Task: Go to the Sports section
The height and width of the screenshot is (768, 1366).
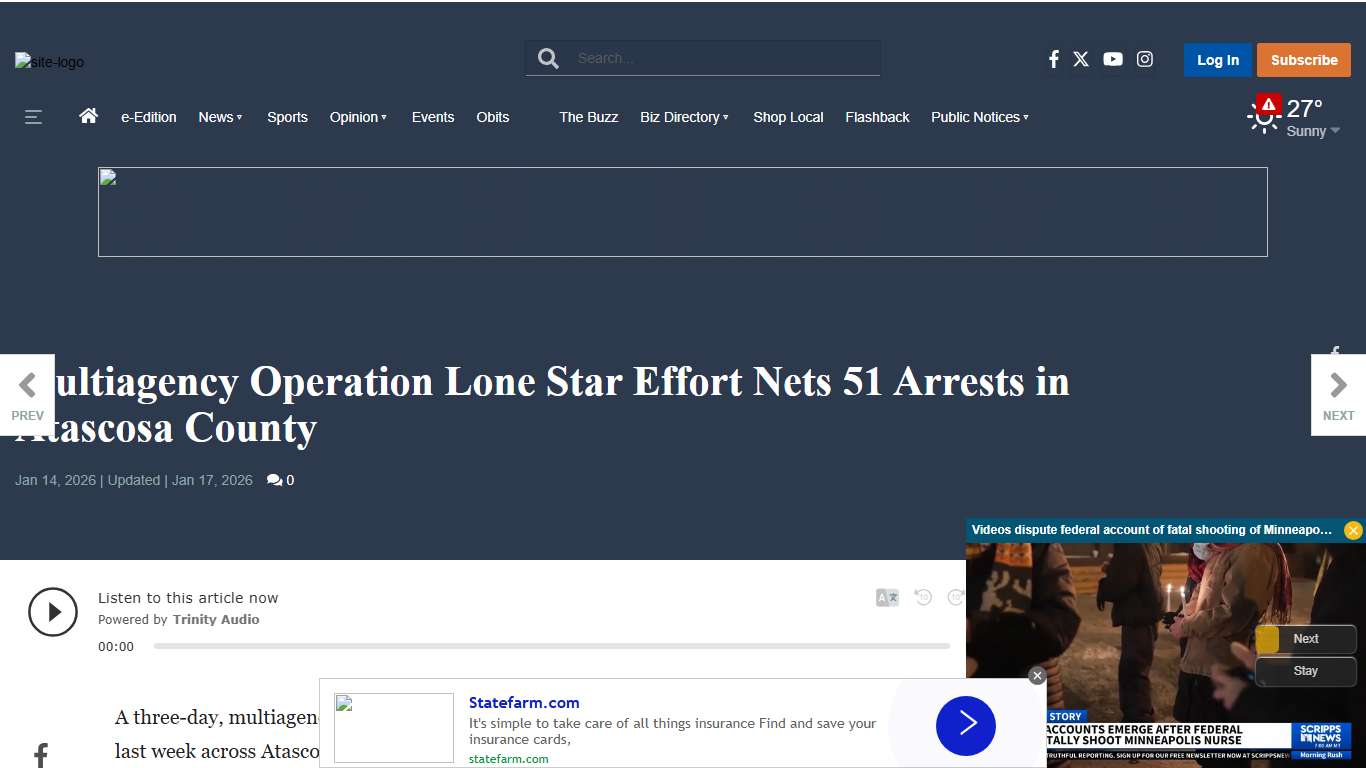Action: point(287,117)
